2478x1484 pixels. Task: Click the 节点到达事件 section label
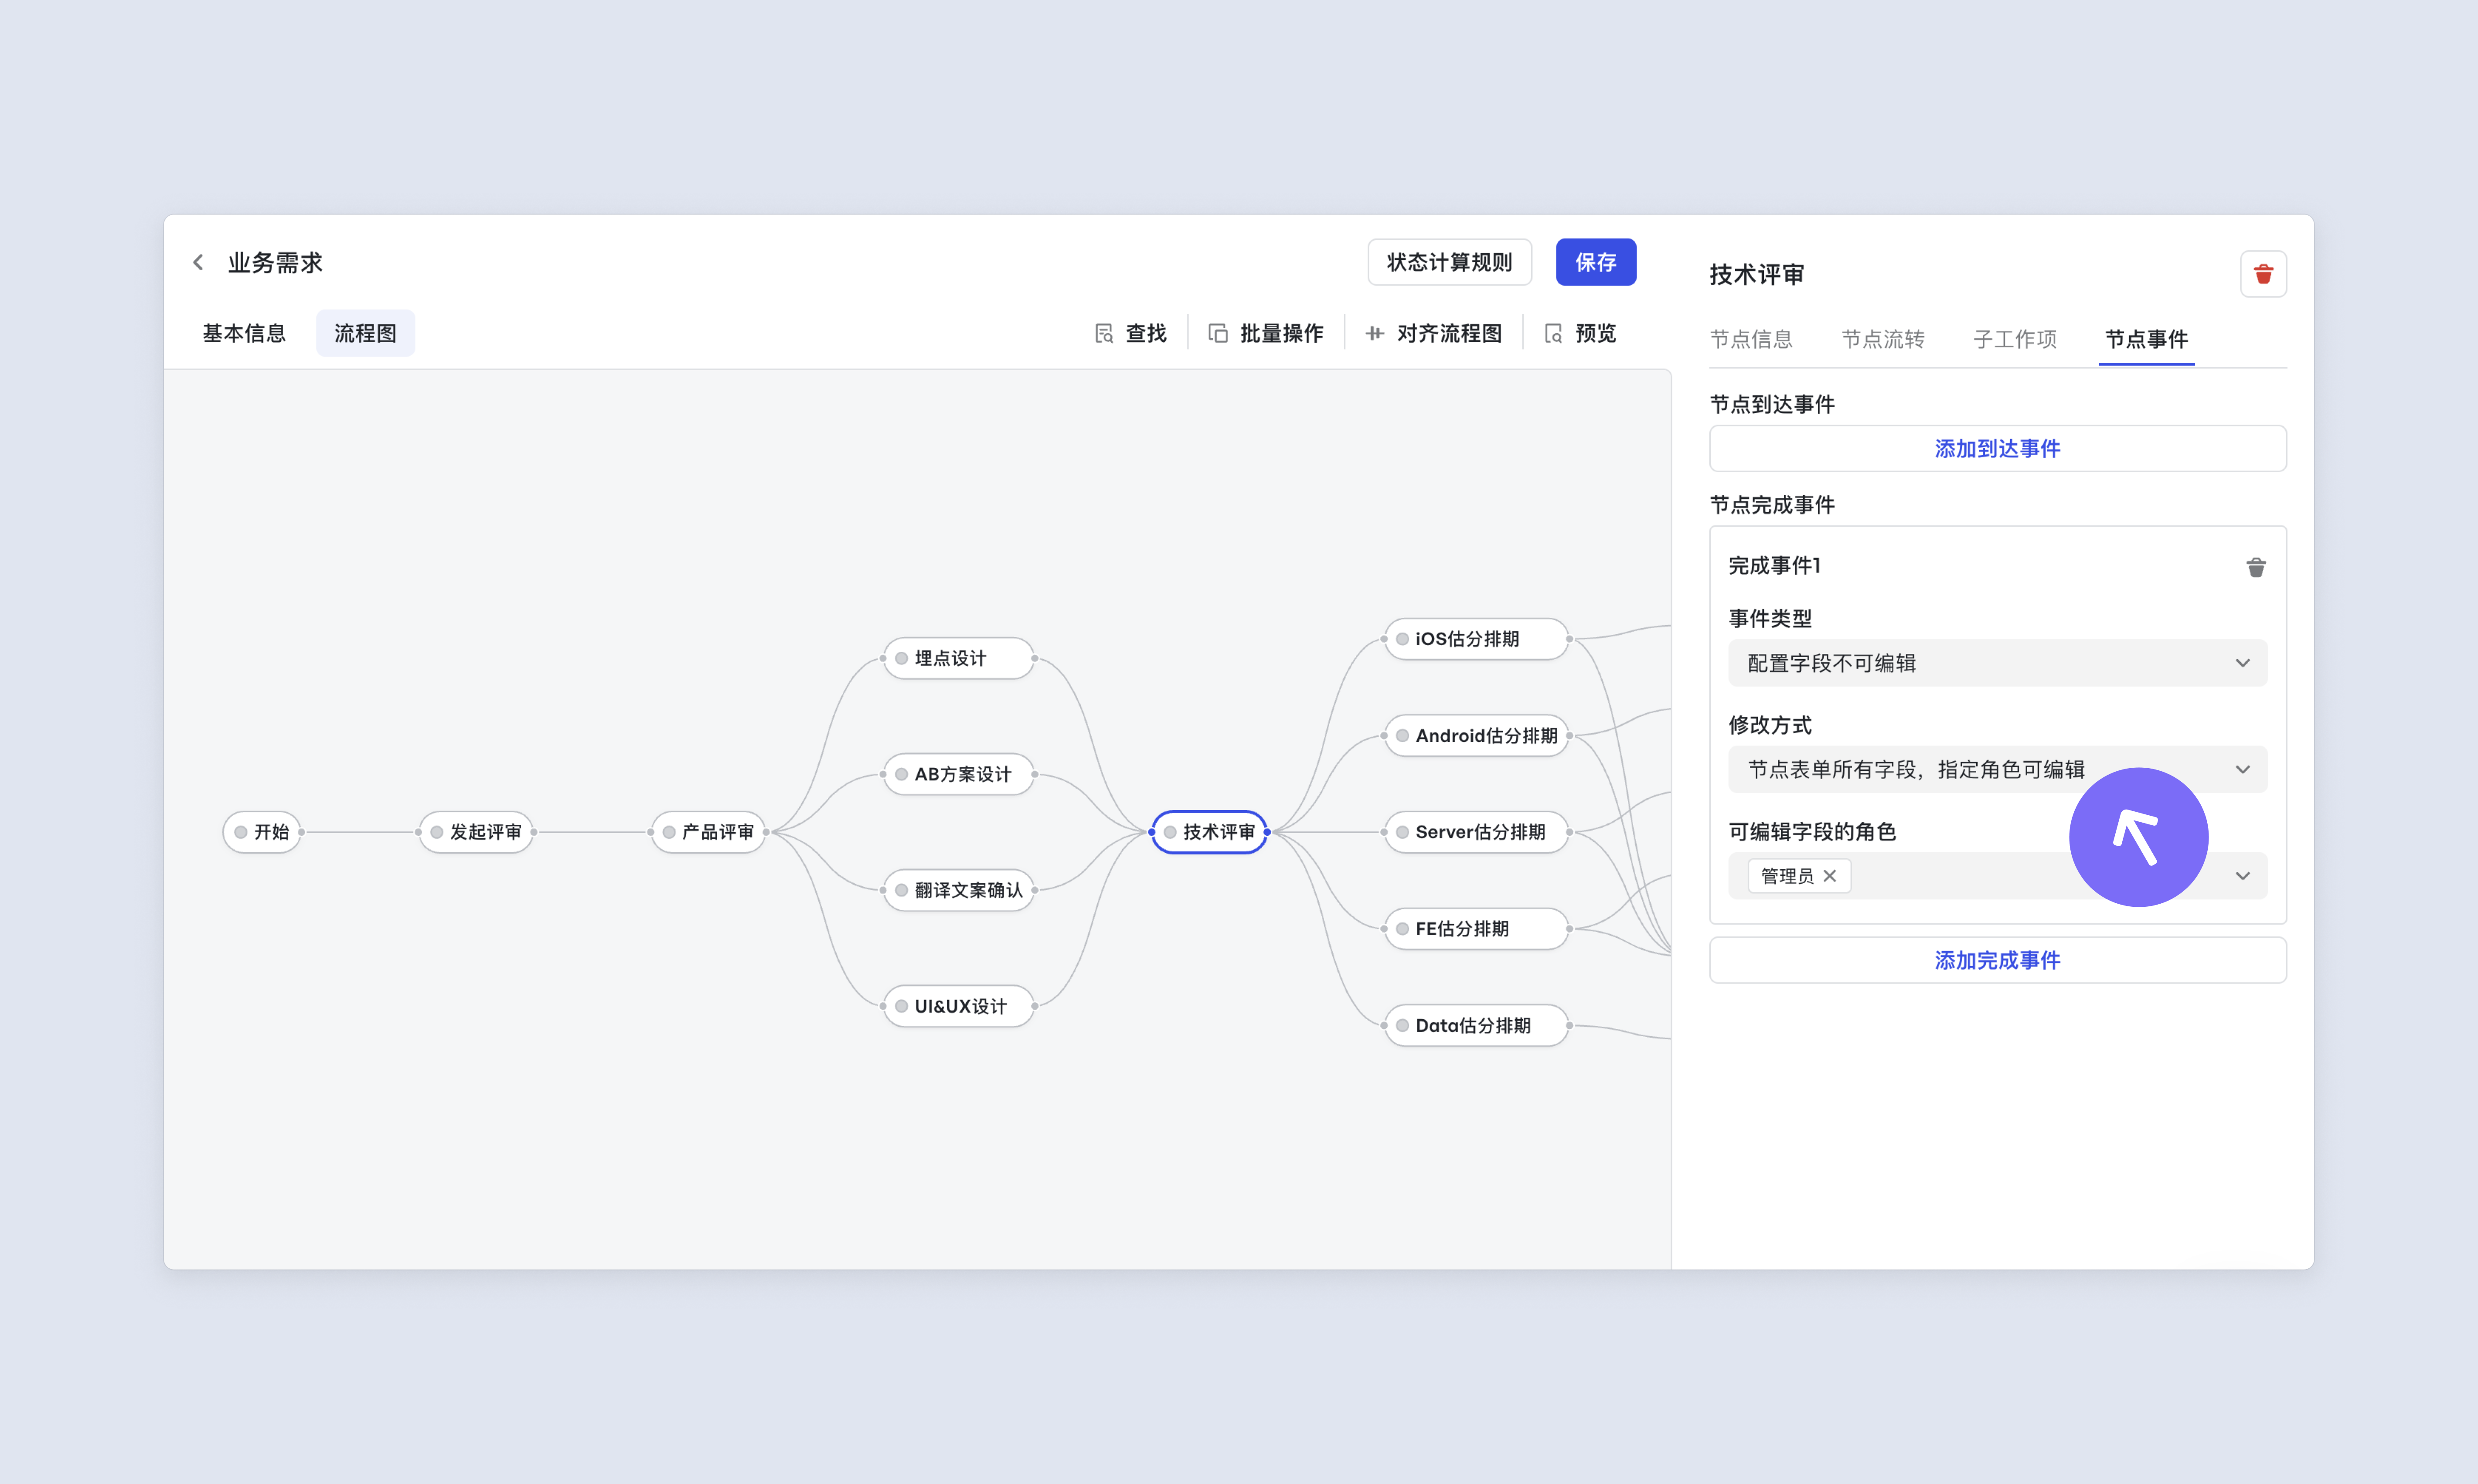pos(1772,404)
